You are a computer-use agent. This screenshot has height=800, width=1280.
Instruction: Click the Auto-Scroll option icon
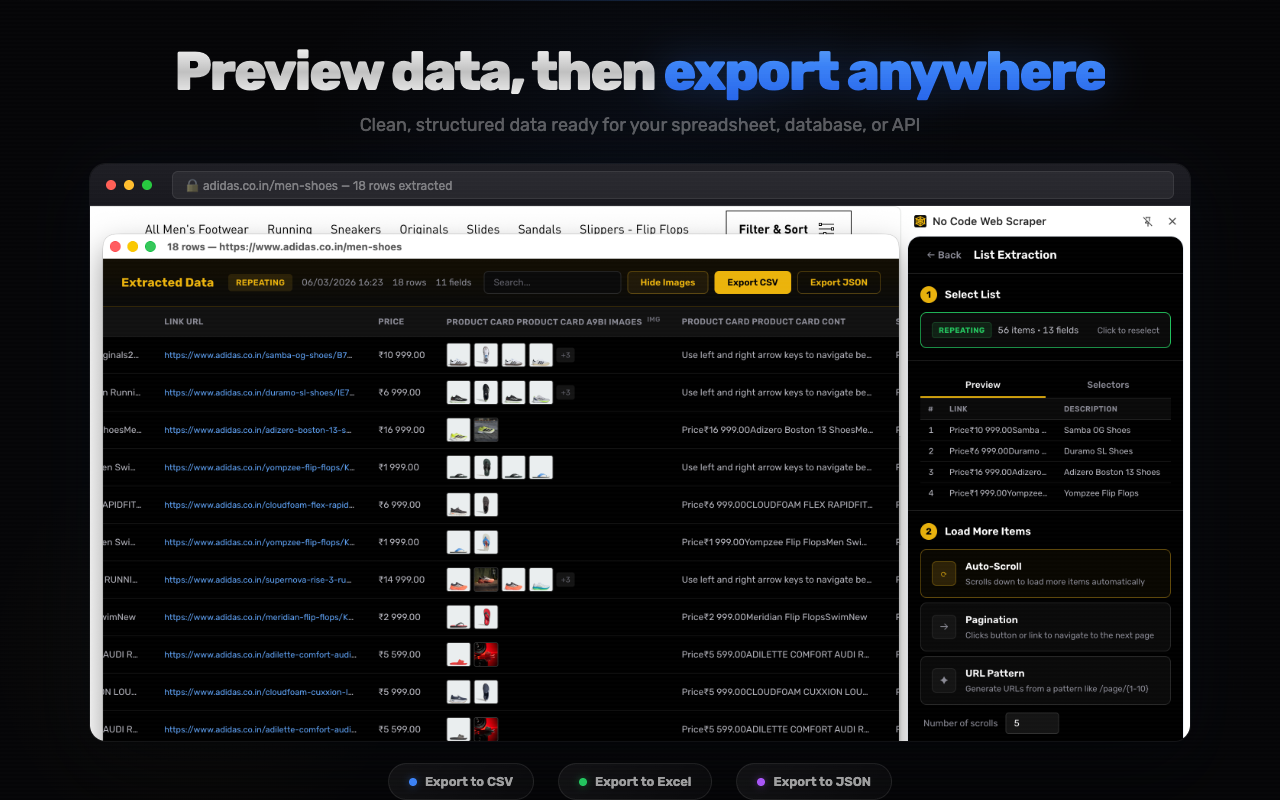pyautogui.click(x=944, y=573)
